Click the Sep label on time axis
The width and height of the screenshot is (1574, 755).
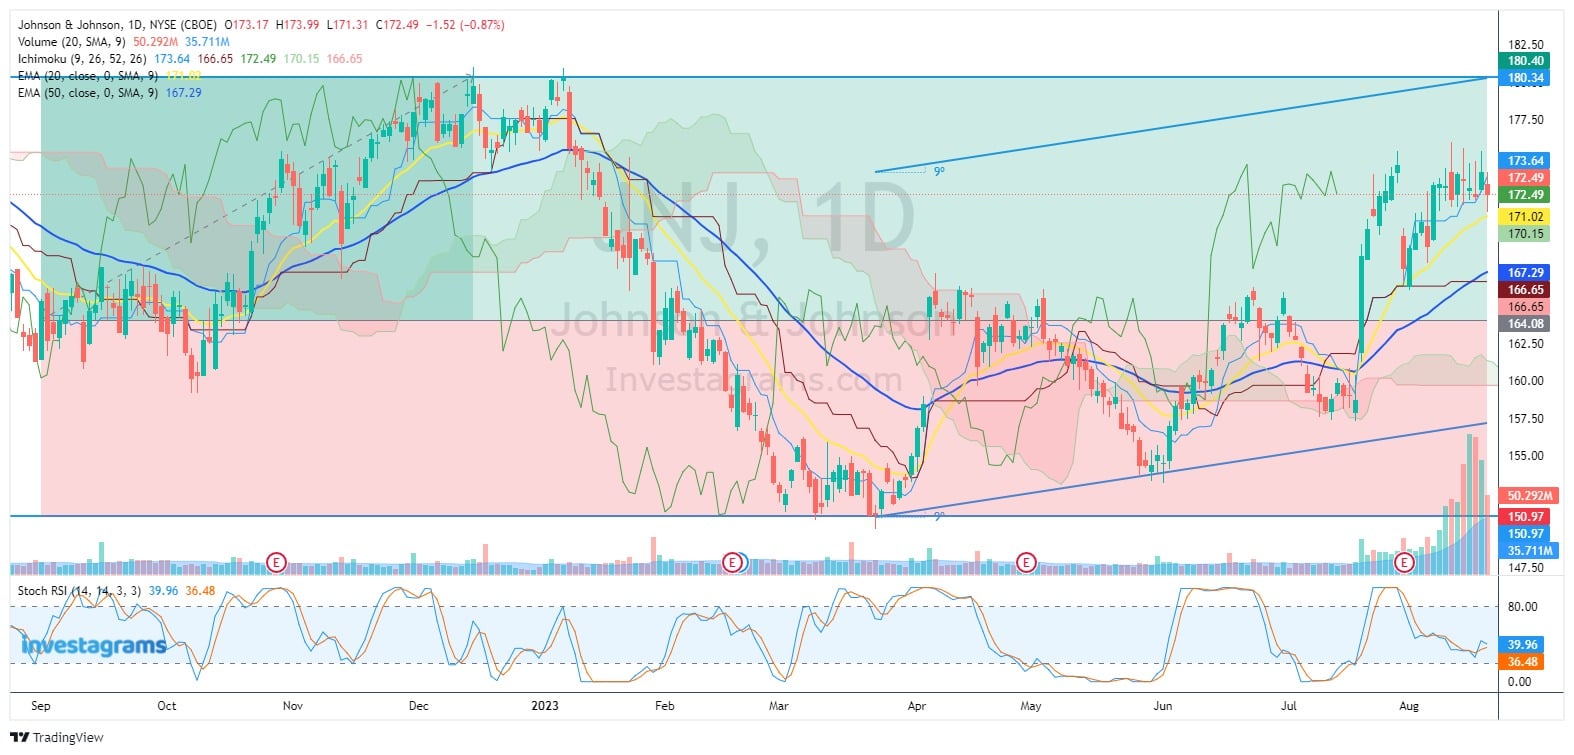point(41,706)
